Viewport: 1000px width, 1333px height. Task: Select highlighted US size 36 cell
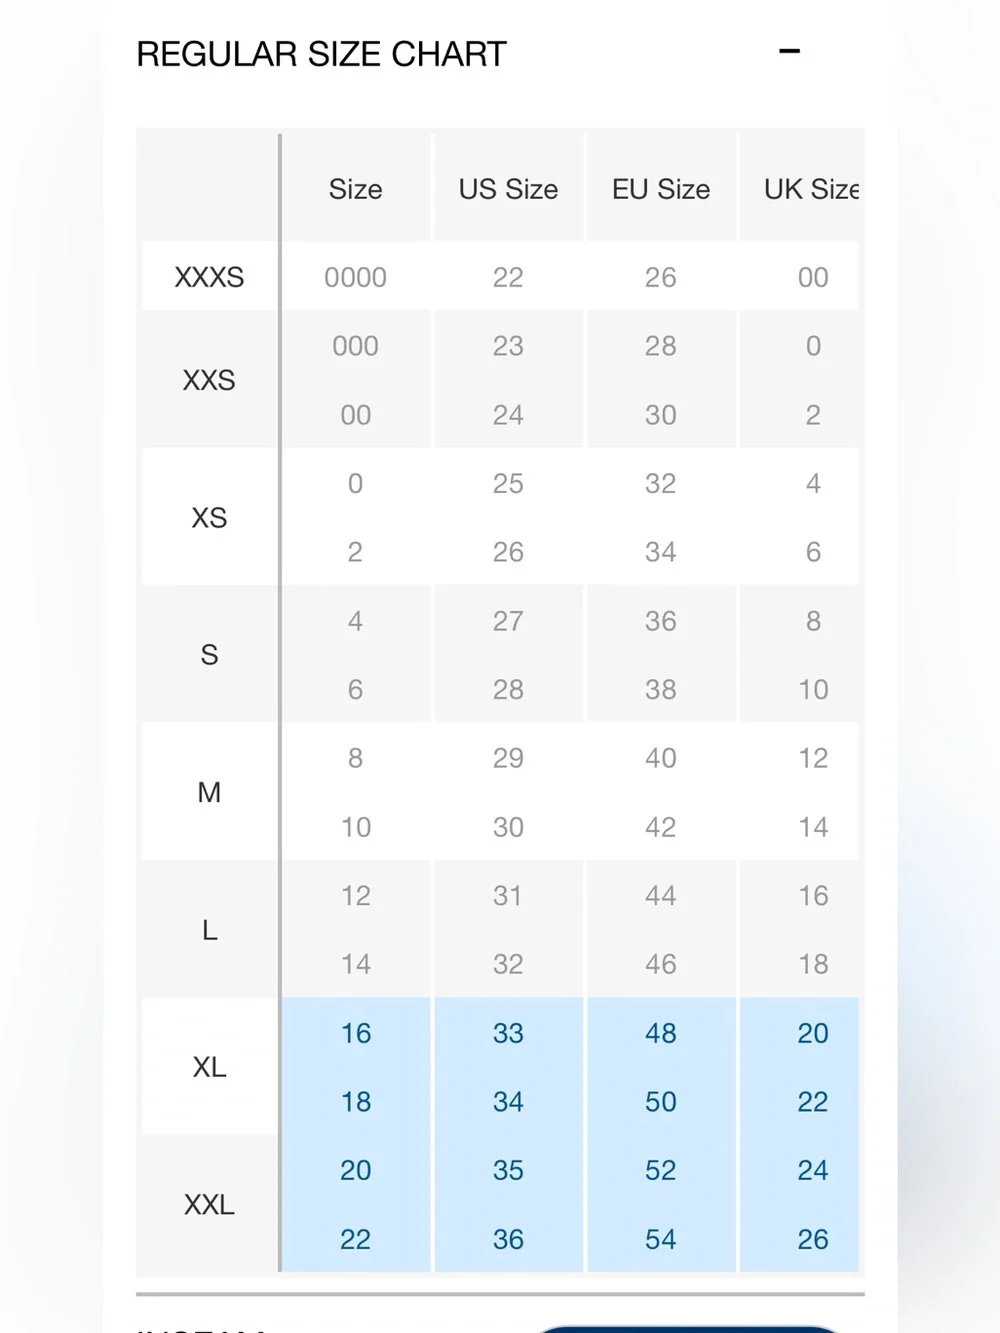pos(508,1239)
